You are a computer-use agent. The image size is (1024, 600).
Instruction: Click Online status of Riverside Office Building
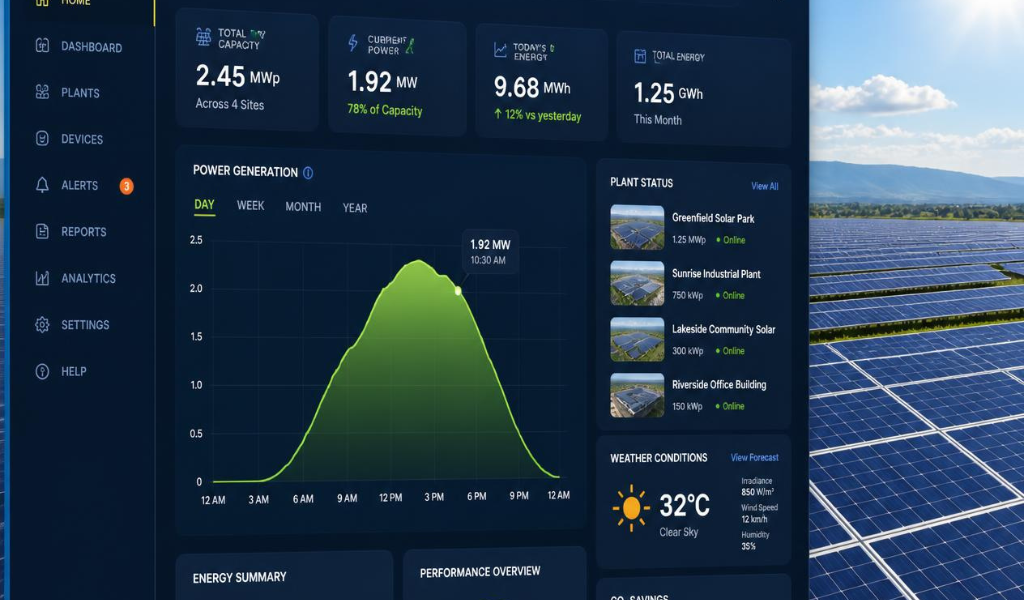tap(730, 406)
